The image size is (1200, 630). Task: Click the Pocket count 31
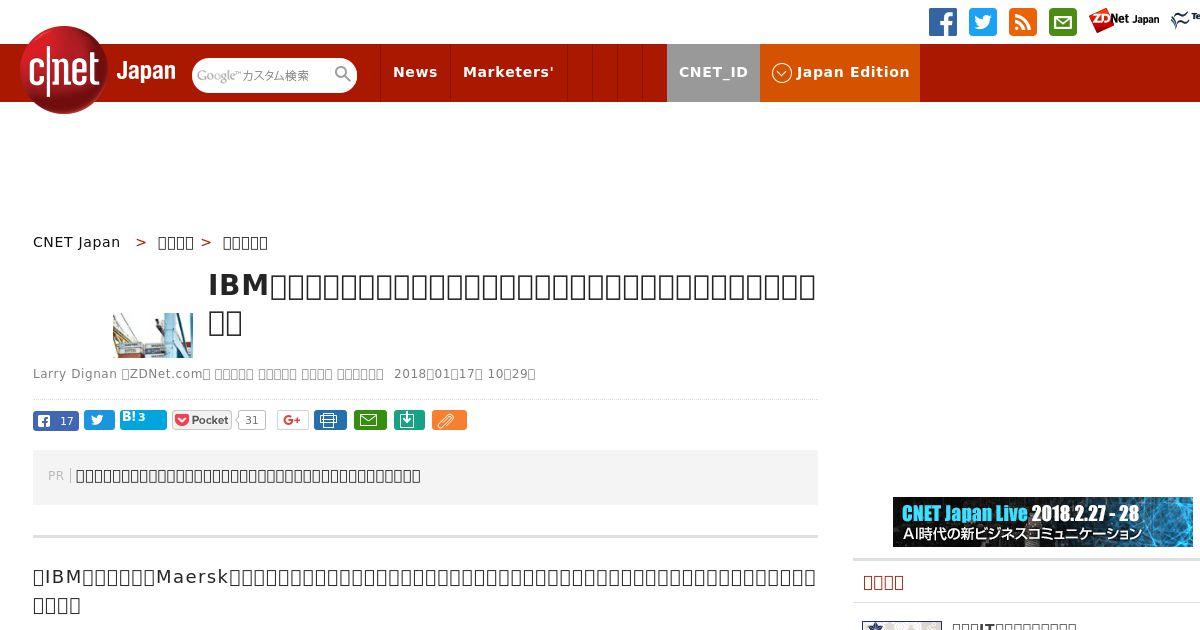(x=252, y=420)
